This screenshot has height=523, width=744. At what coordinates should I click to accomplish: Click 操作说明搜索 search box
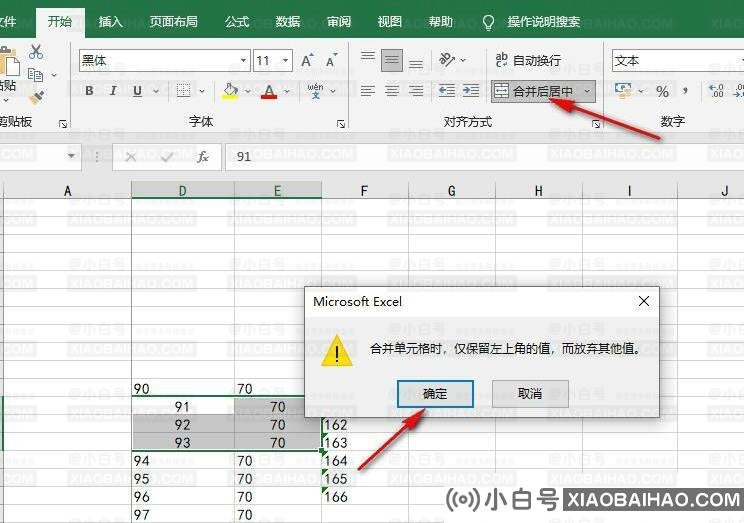544,22
